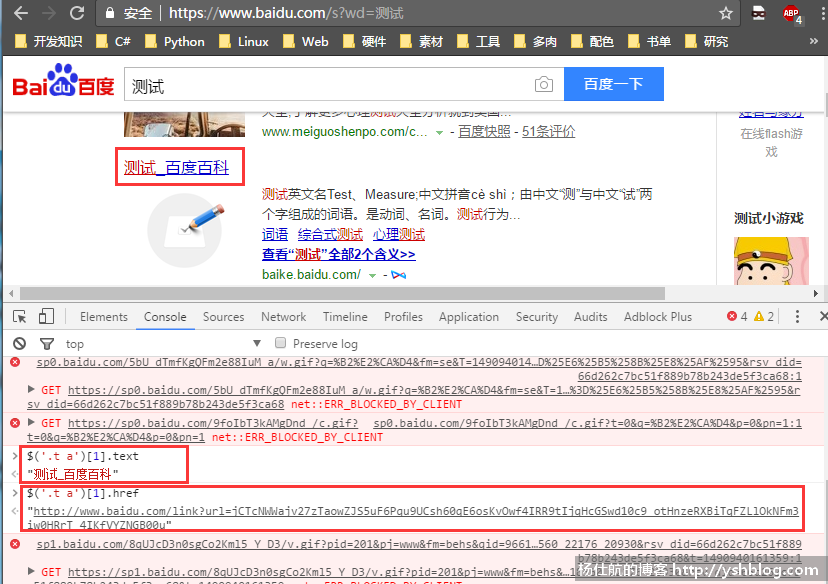Open the 多肉 bookmark folder

click(x=535, y=42)
